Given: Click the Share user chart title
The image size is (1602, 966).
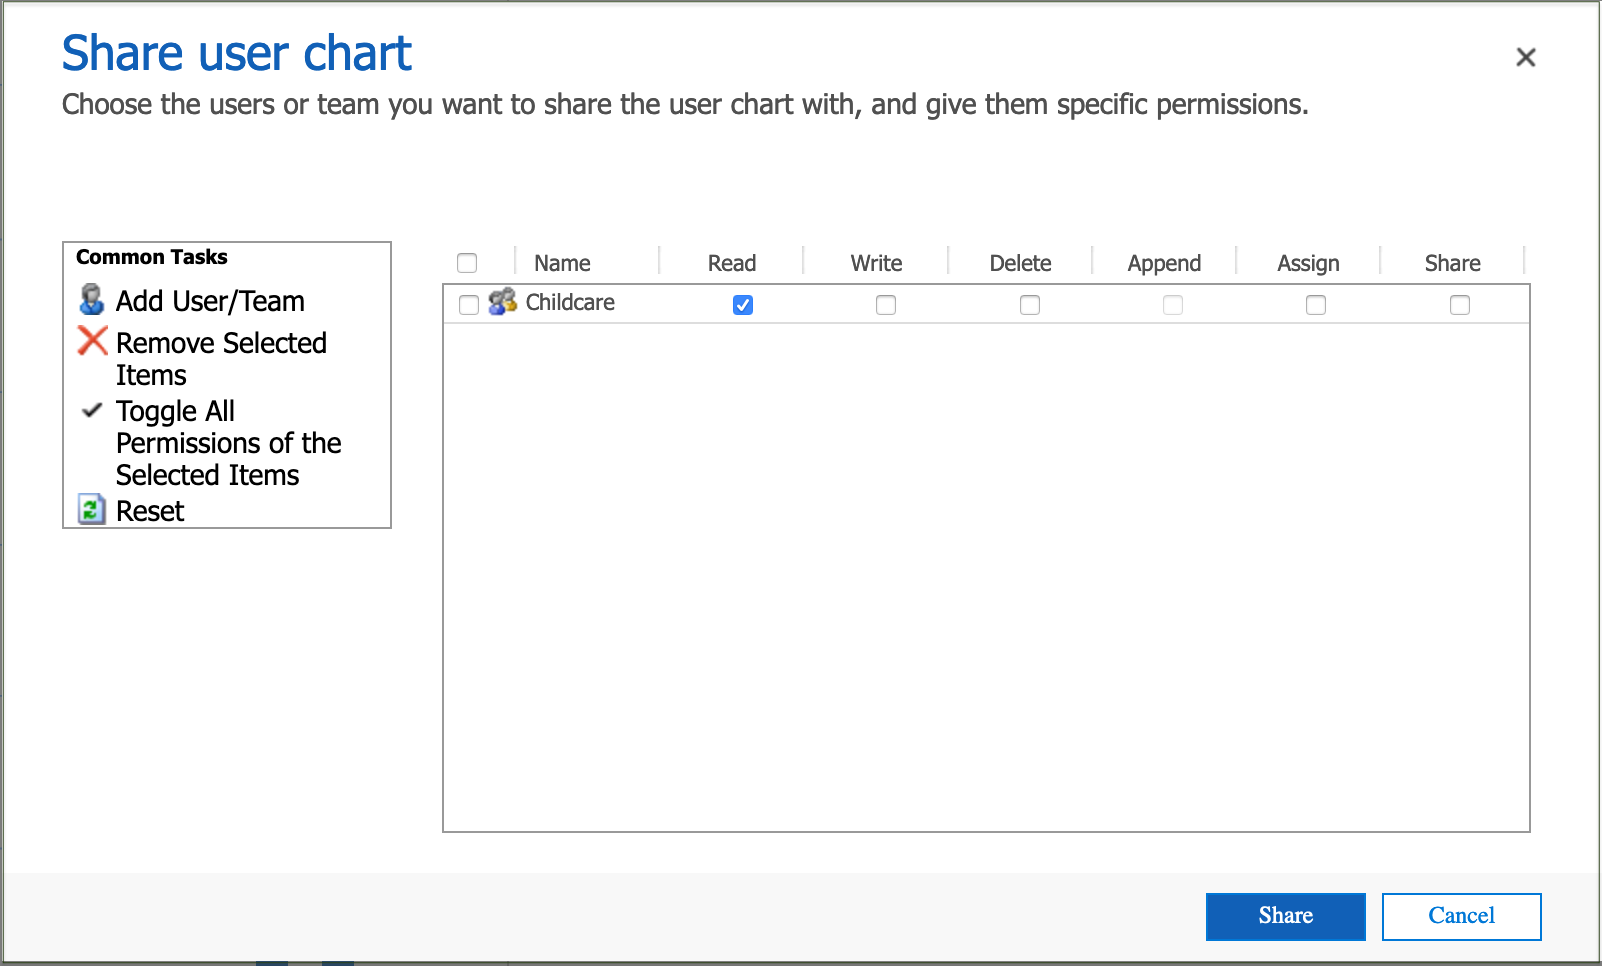Looking at the screenshot, I should tap(237, 53).
